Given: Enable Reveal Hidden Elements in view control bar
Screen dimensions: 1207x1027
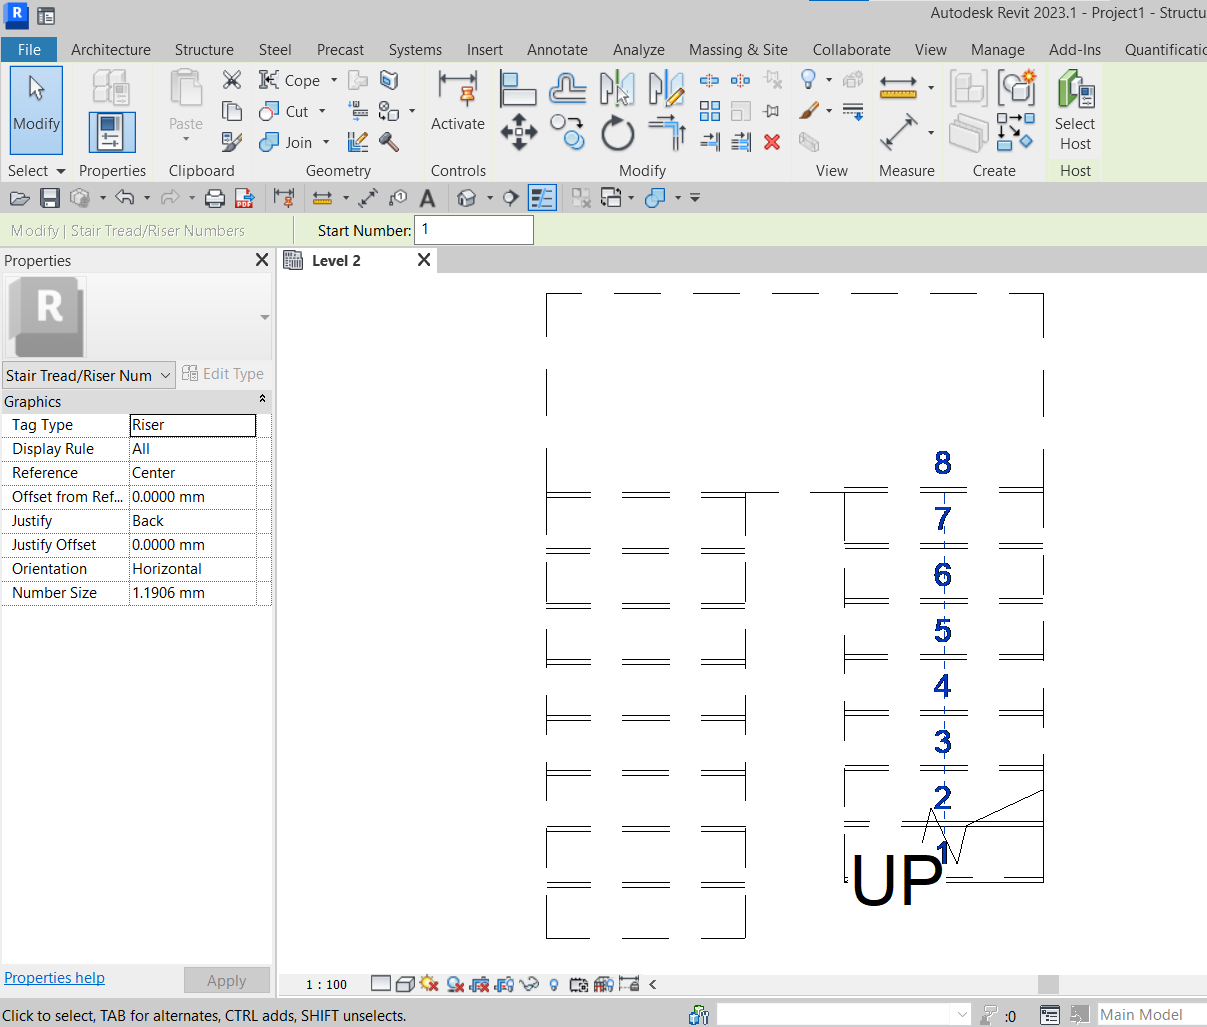Looking at the screenshot, I should [553, 984].
